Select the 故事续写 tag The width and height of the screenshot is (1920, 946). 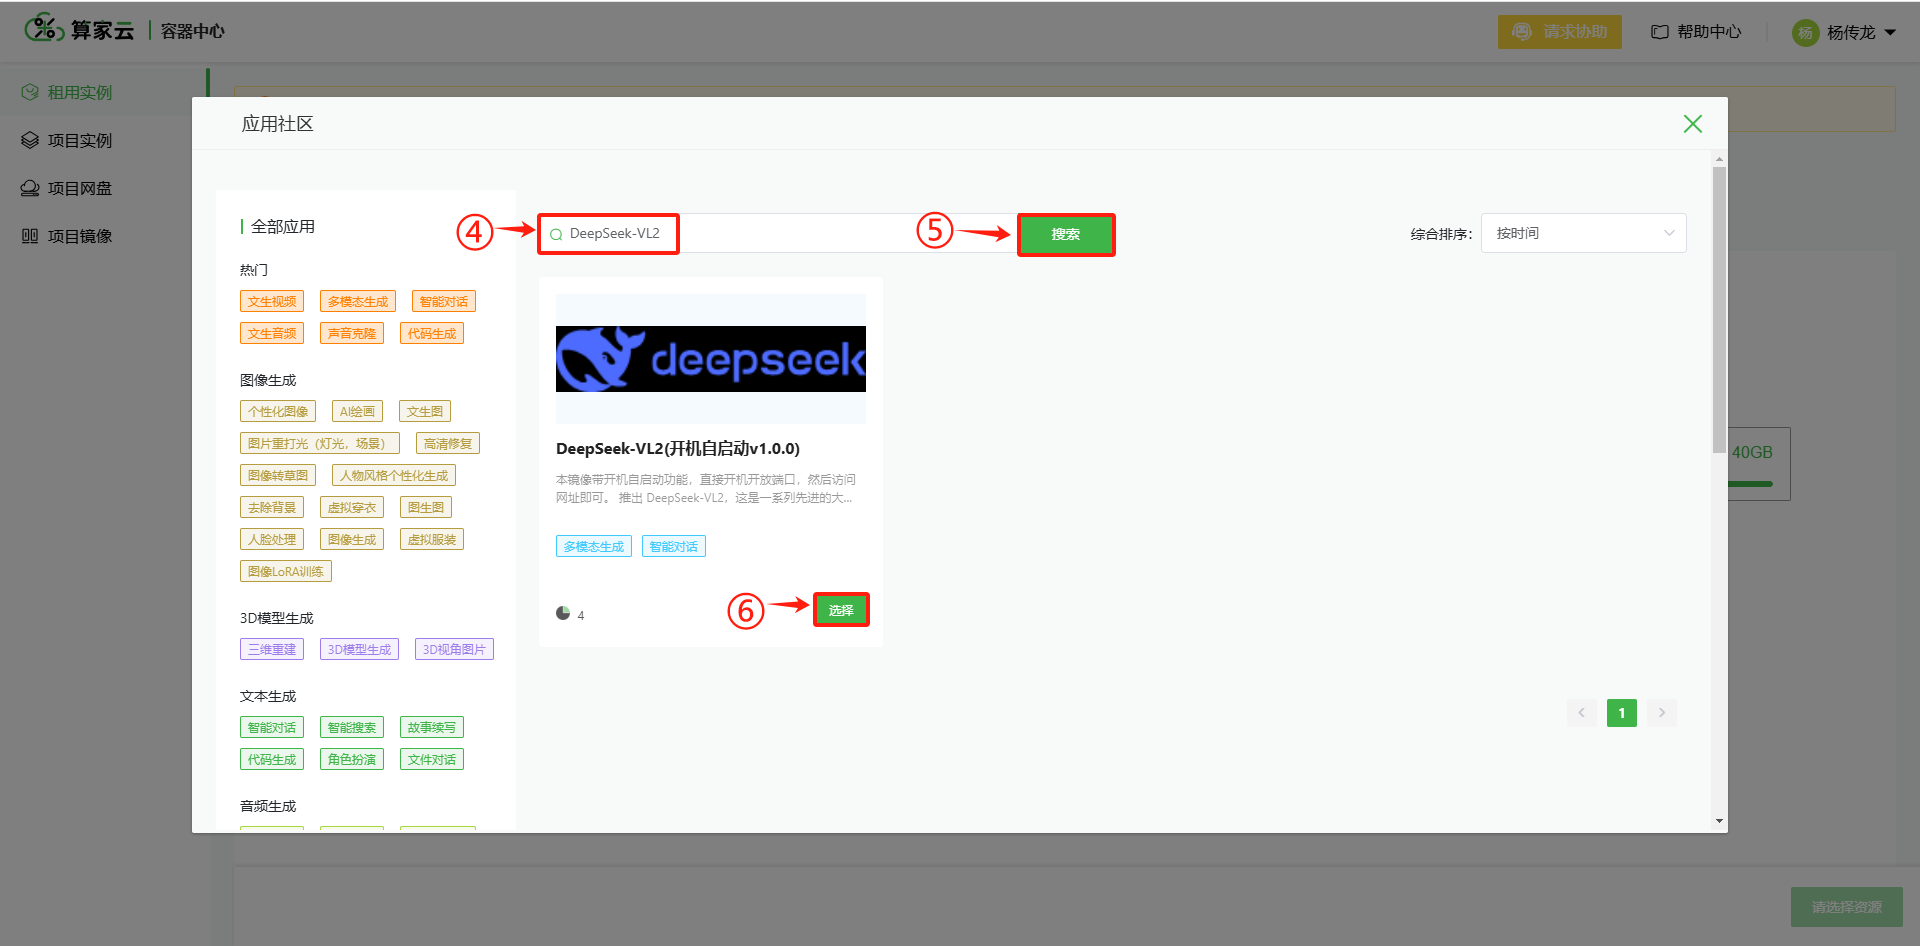432,728
